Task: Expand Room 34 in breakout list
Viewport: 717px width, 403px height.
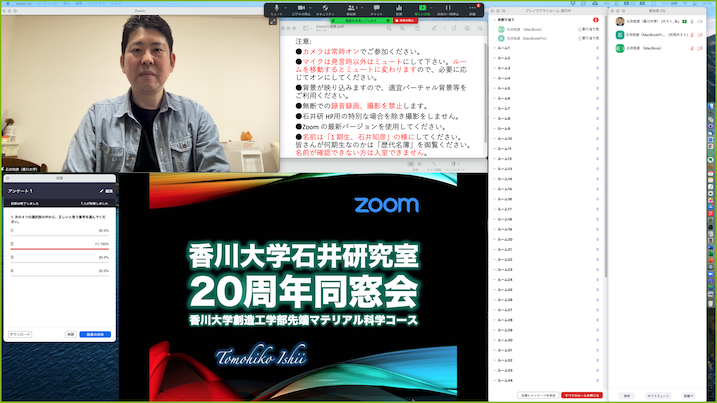Action: pyautogui.click(x=495, y=381)
